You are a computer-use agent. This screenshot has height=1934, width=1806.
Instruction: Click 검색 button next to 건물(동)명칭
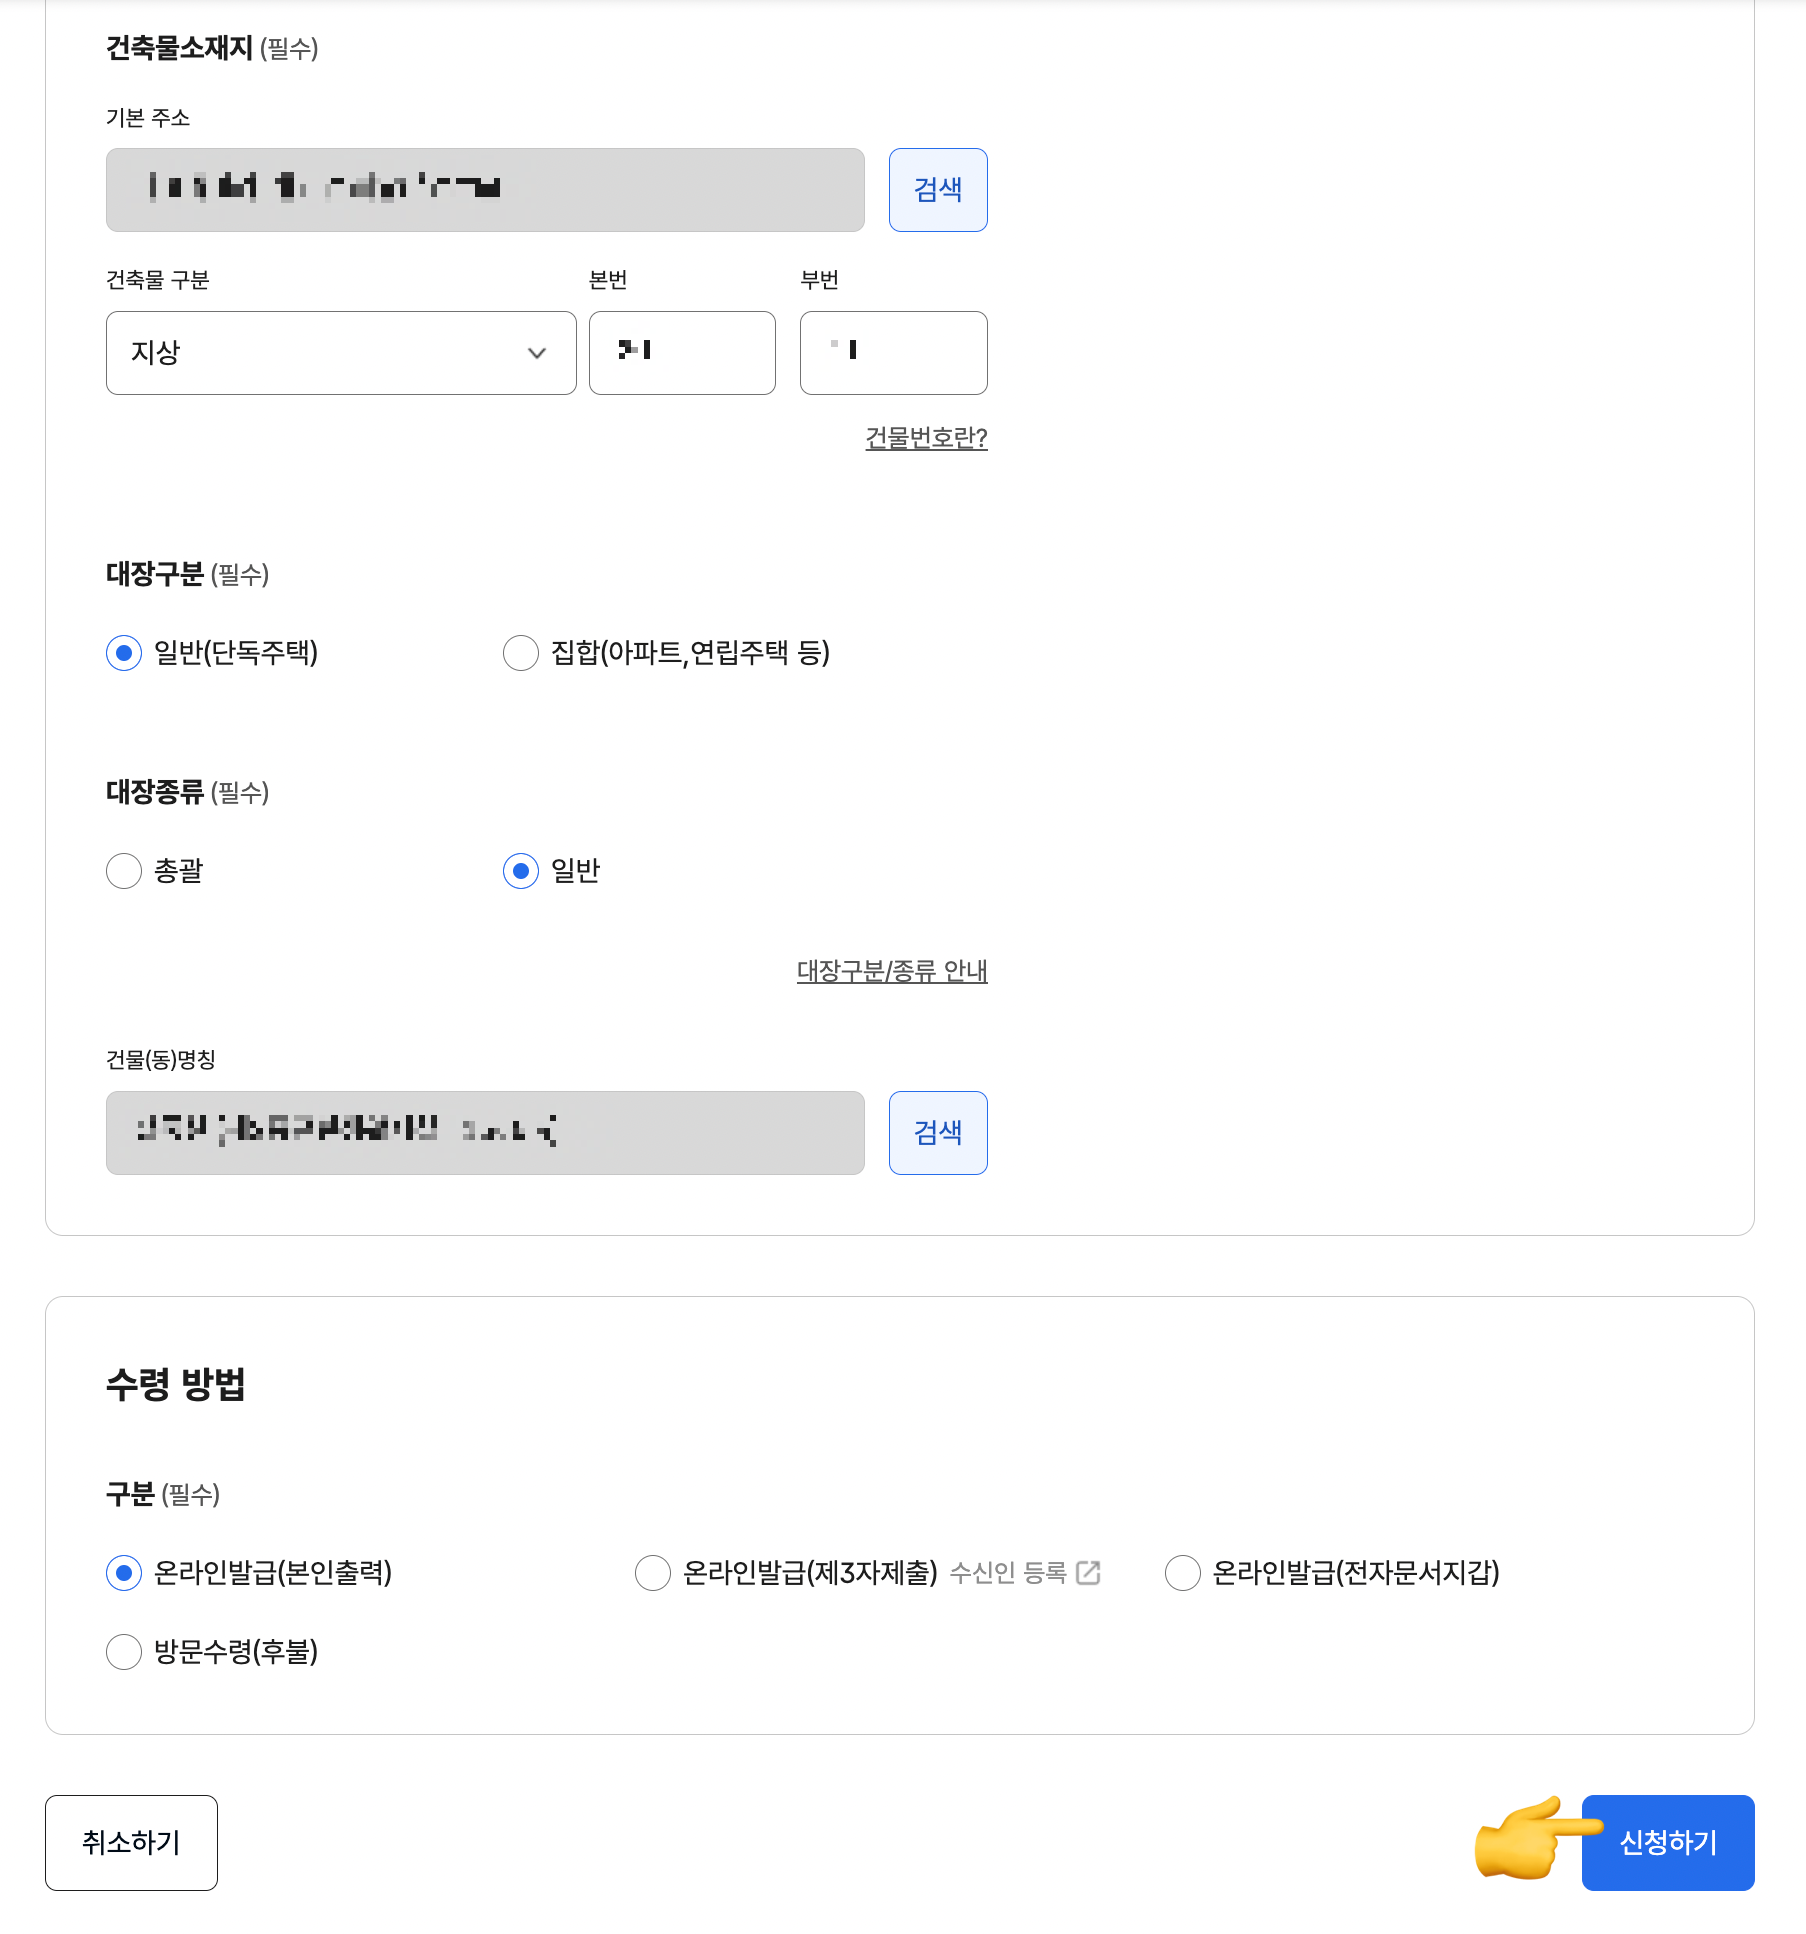(937, 1133)
